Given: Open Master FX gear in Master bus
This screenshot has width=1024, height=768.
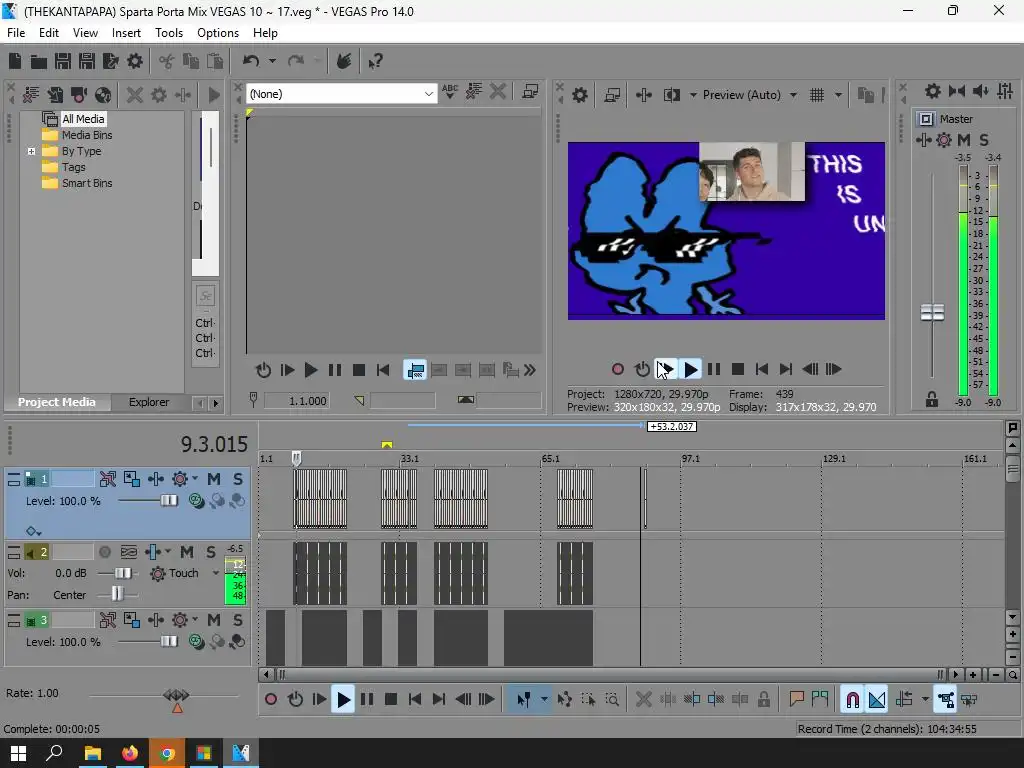Looking at the screenshot, I should point(944,140).
